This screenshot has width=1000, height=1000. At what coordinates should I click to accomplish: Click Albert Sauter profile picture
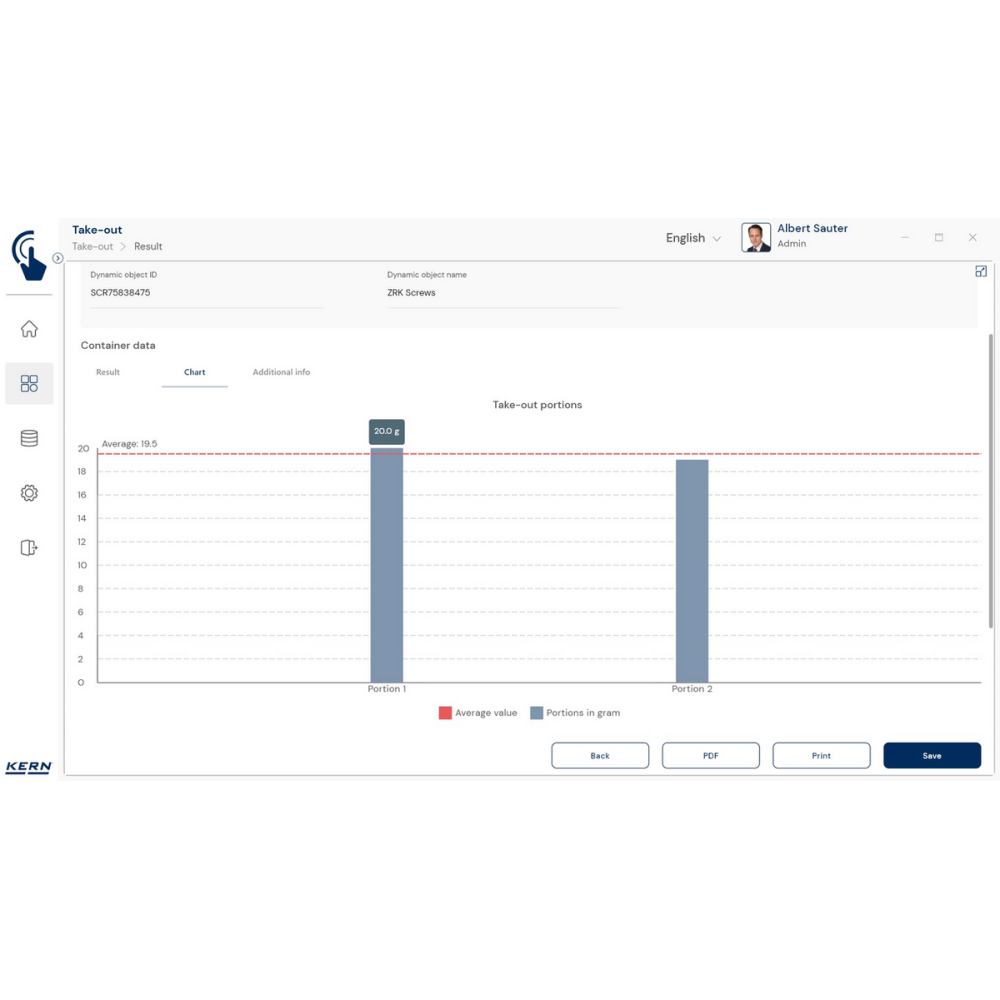[x=756, y=237]
